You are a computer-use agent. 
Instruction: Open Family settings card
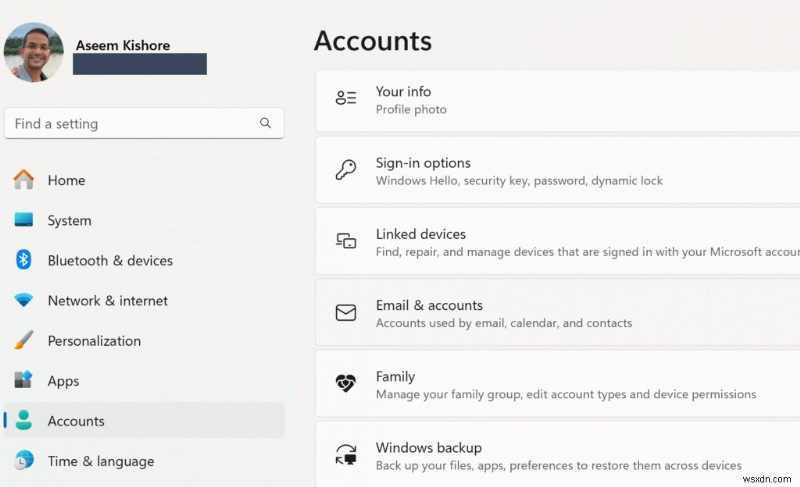[x=558, y=383]
